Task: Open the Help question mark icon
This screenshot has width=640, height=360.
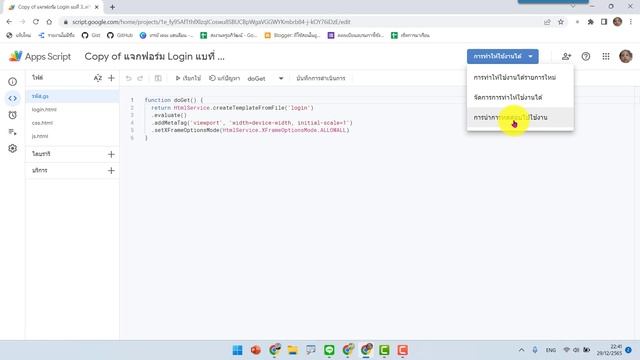Action: coord(586,56)
